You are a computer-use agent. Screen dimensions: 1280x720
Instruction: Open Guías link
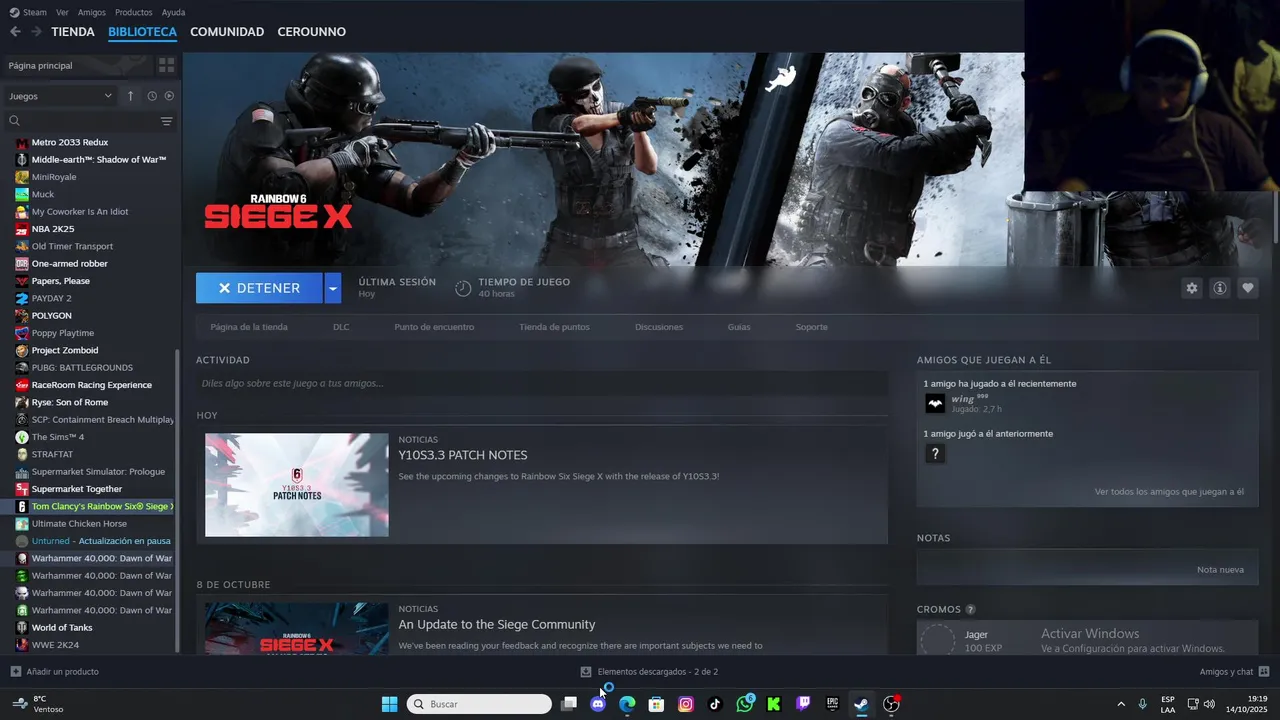[739, 327]
